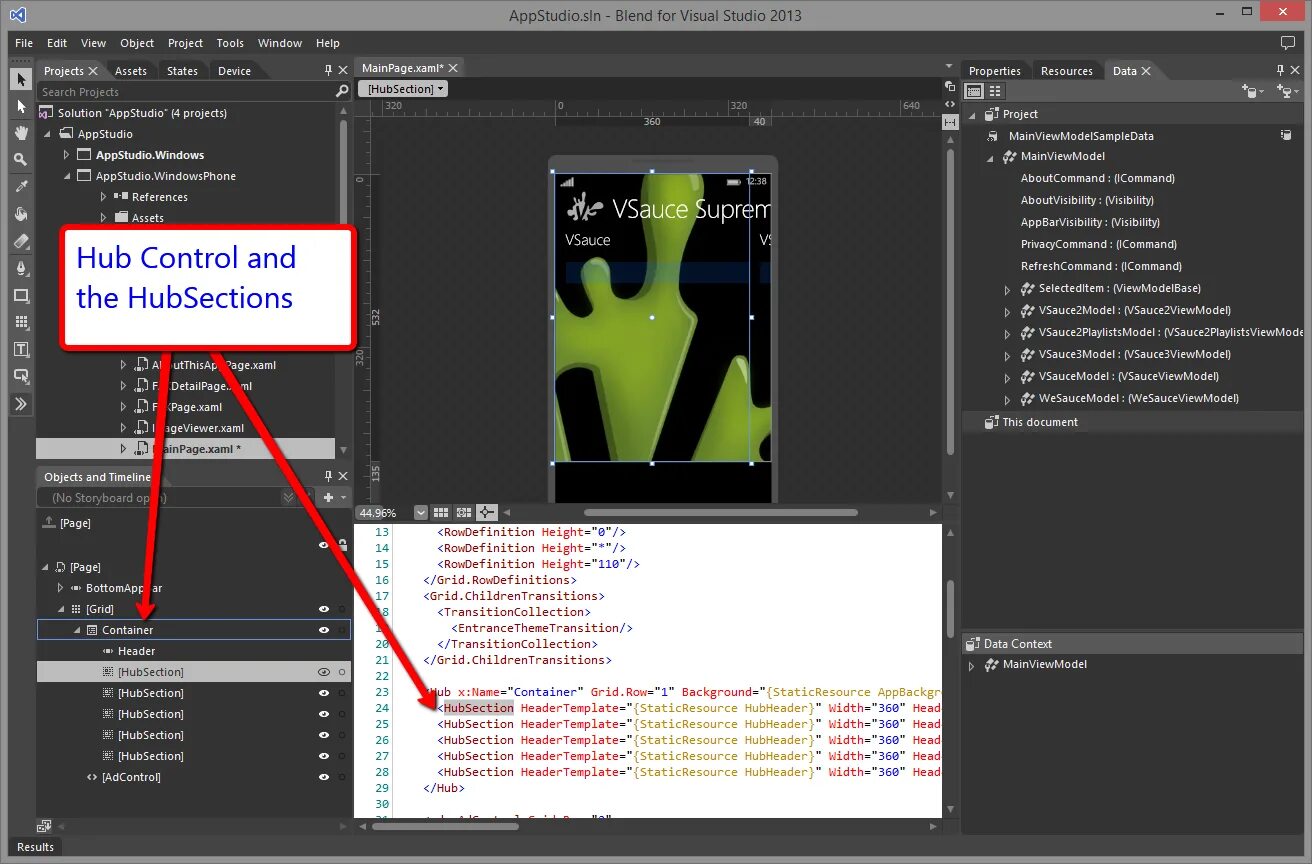Viewport: 1312px width, 864px height.
Task: Expand the WeSauceModel property node
Action: (1008, 398)
